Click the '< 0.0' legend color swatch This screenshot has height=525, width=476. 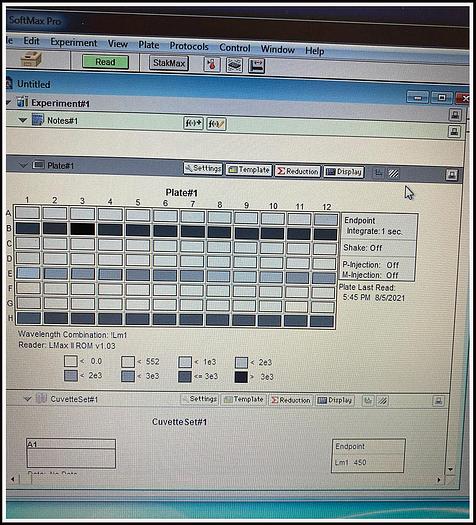(x=71, y=361)
